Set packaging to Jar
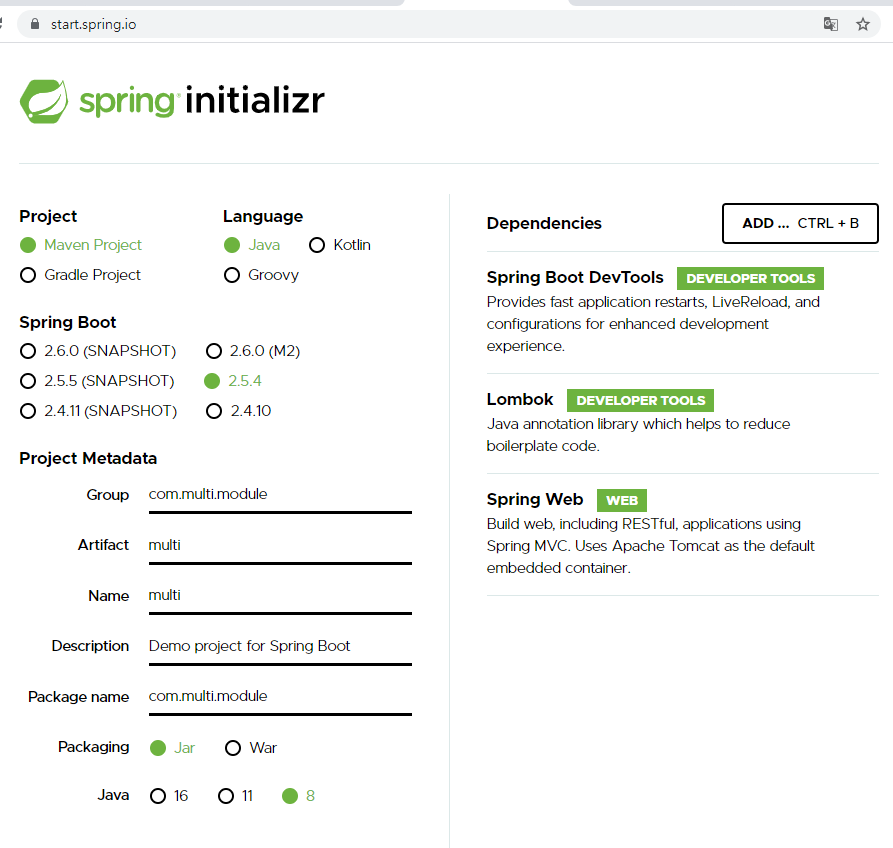 point(158,748)
